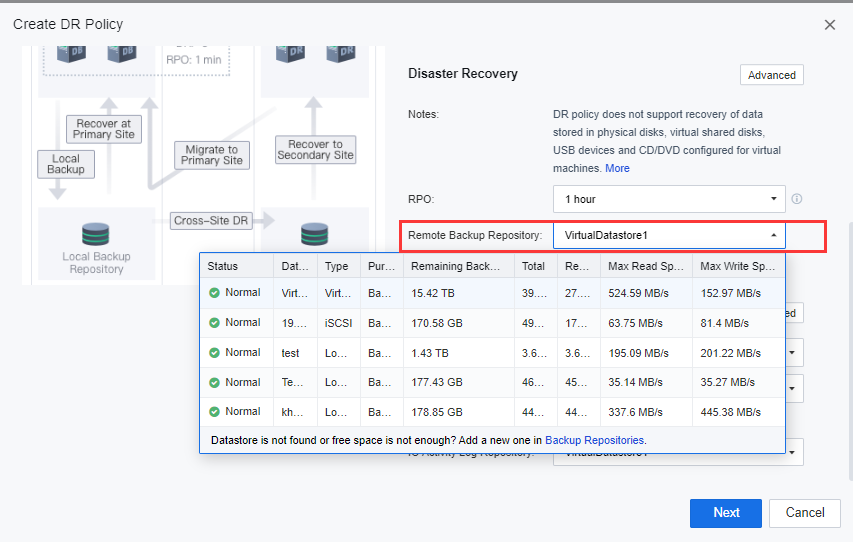Open the RPO 1 hour dropdown

click(668, 199)
